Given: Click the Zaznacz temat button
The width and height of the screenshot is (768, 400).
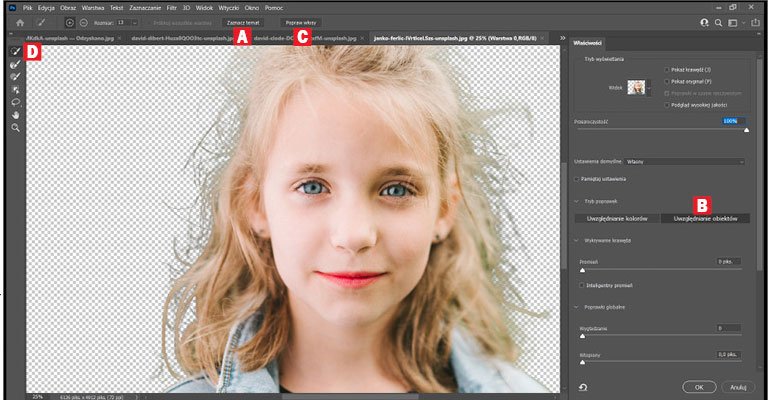Looking at the screenshot, I should coord(243,23).
